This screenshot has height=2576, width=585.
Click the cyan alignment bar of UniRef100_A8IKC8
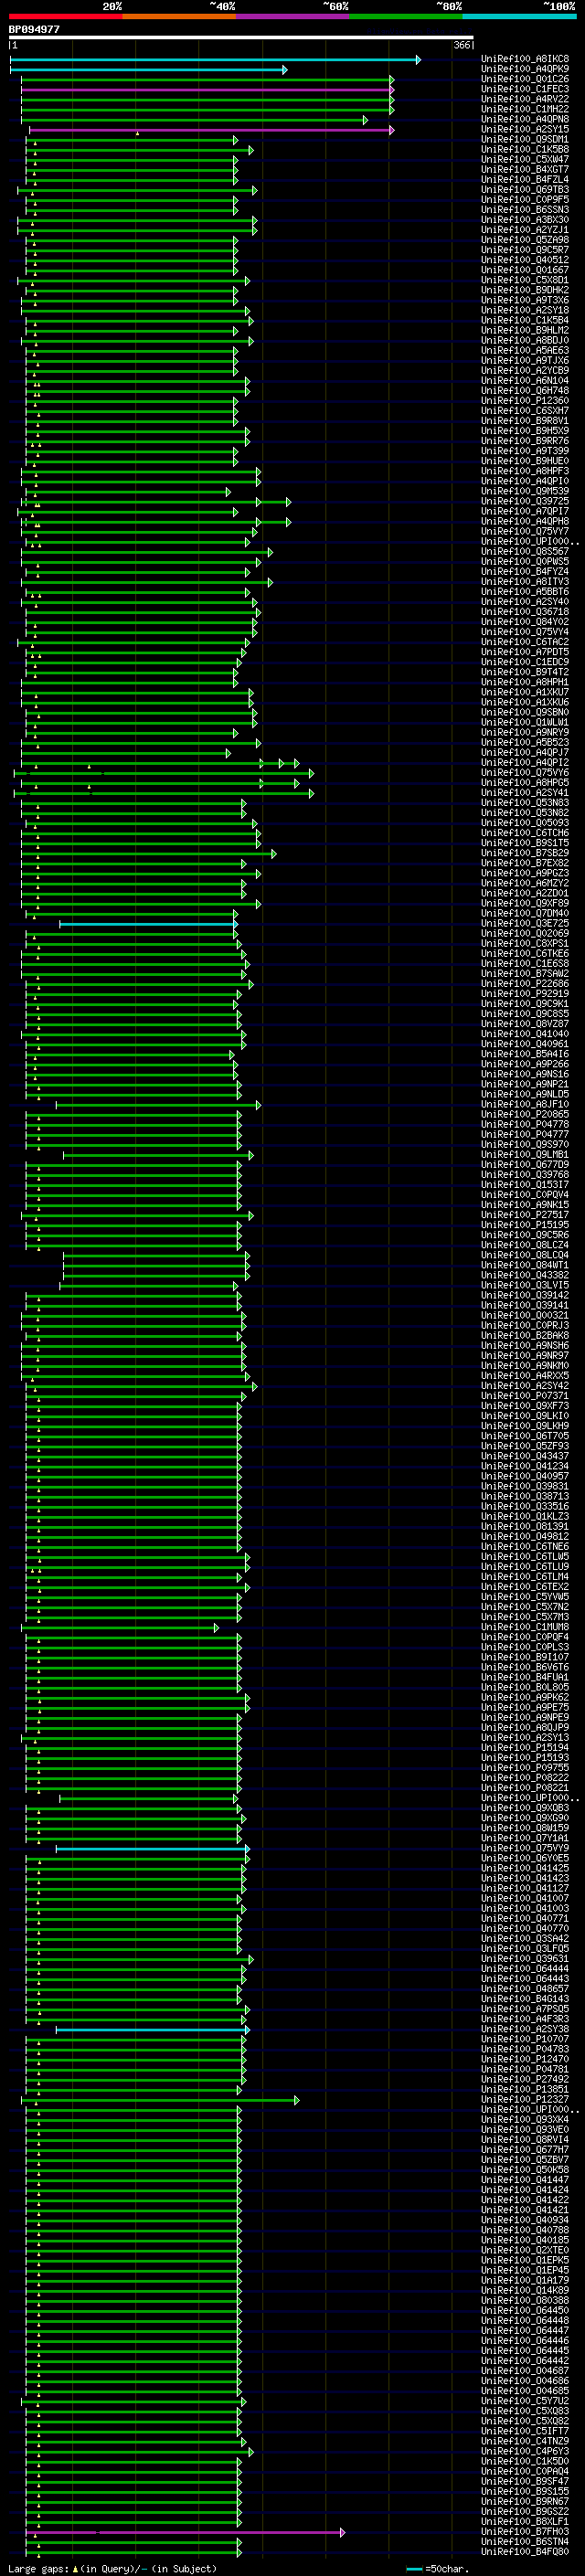click(x=215, y=59)
